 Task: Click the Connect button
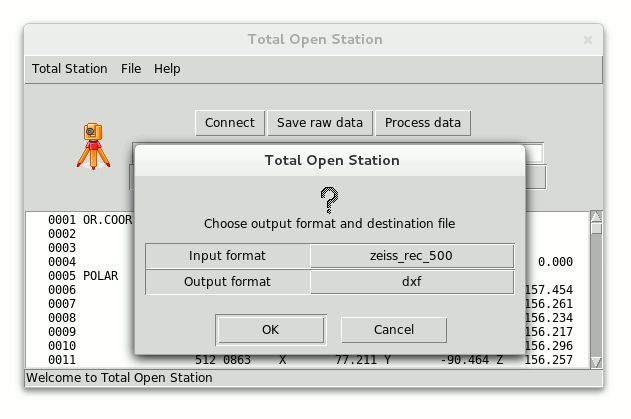tap(230, 123)
